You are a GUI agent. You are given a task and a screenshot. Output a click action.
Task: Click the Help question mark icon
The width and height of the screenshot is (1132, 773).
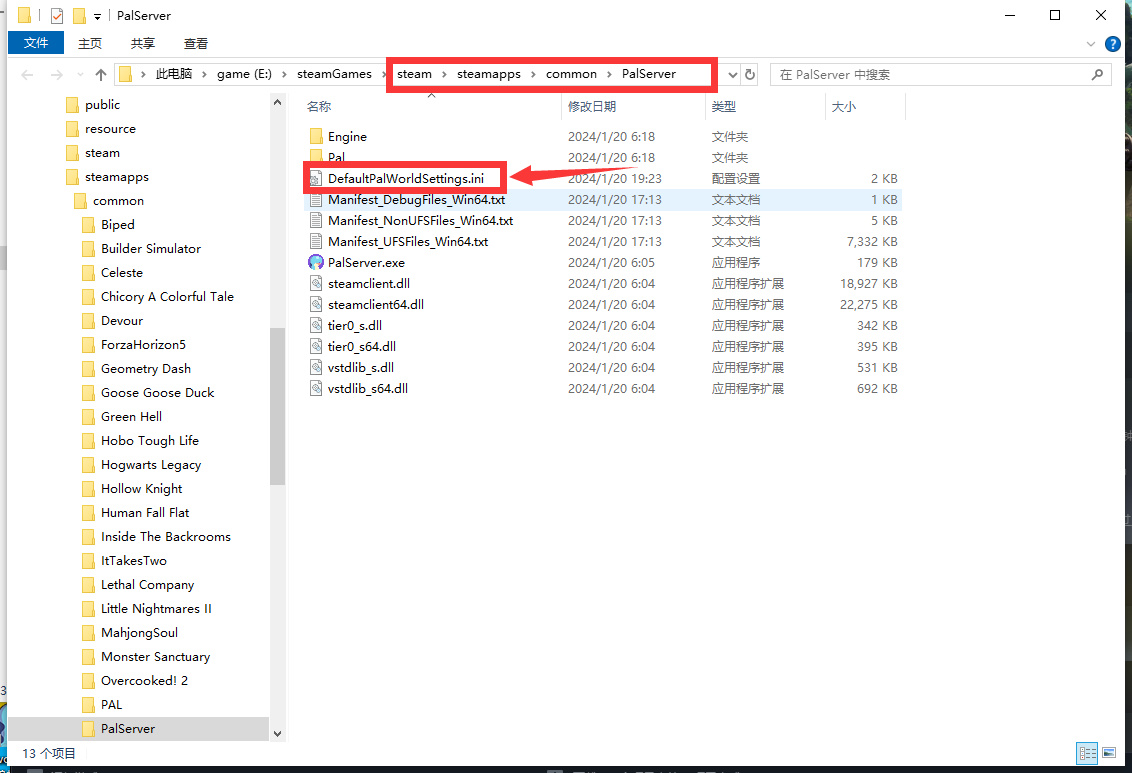click(1112, 44)
